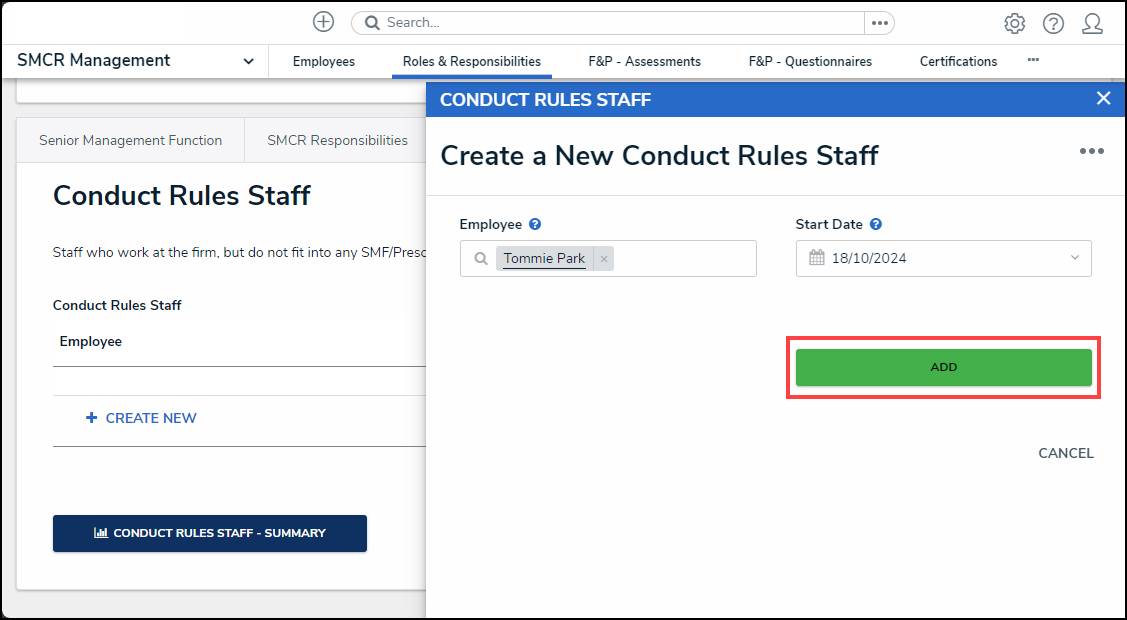Click the plus quick-add icon in top bar

click(x=323, y=22)
